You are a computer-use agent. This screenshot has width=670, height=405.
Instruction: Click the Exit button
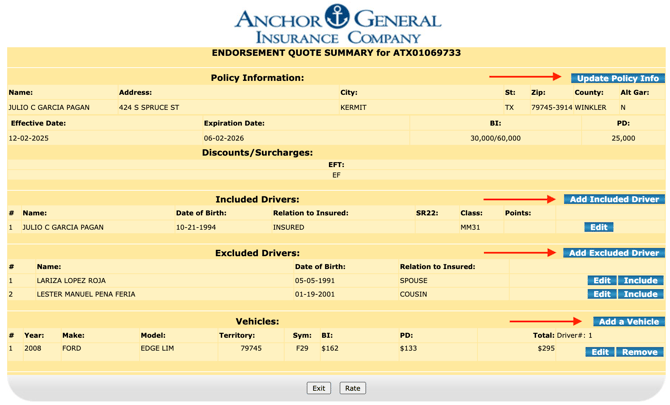point(318,388)
